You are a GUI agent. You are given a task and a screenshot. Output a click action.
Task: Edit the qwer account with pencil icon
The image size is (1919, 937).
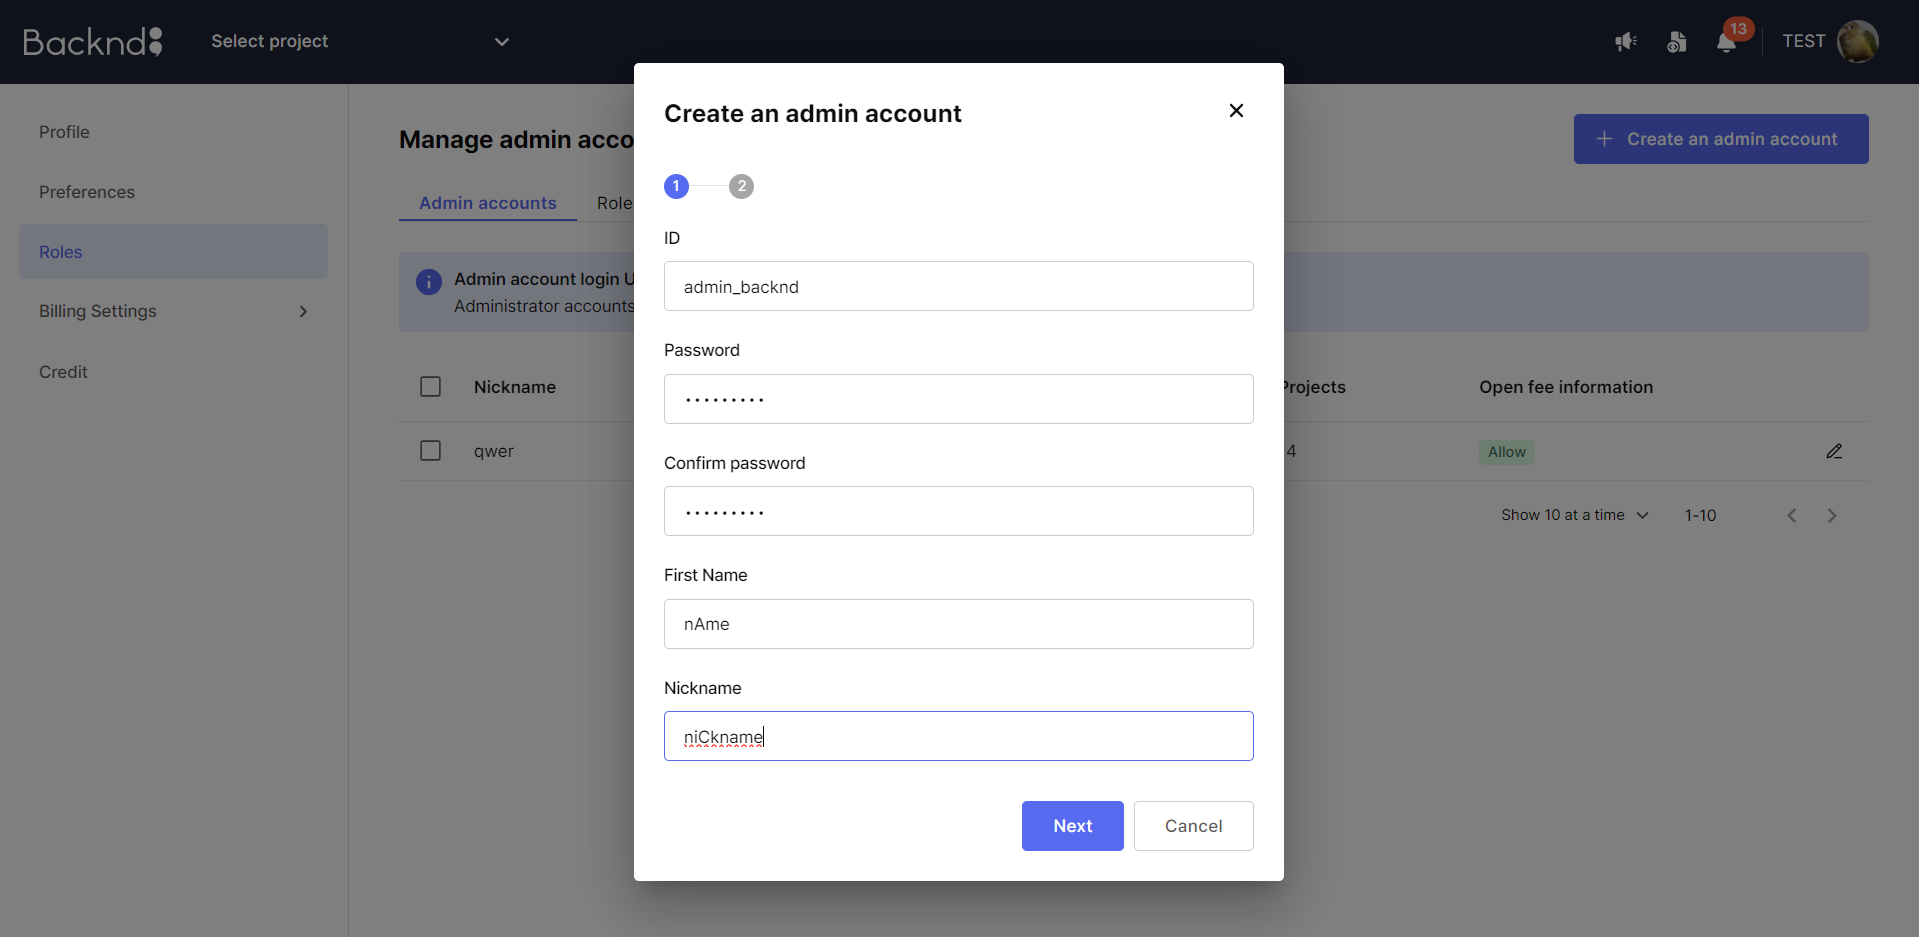(1834, 451)
